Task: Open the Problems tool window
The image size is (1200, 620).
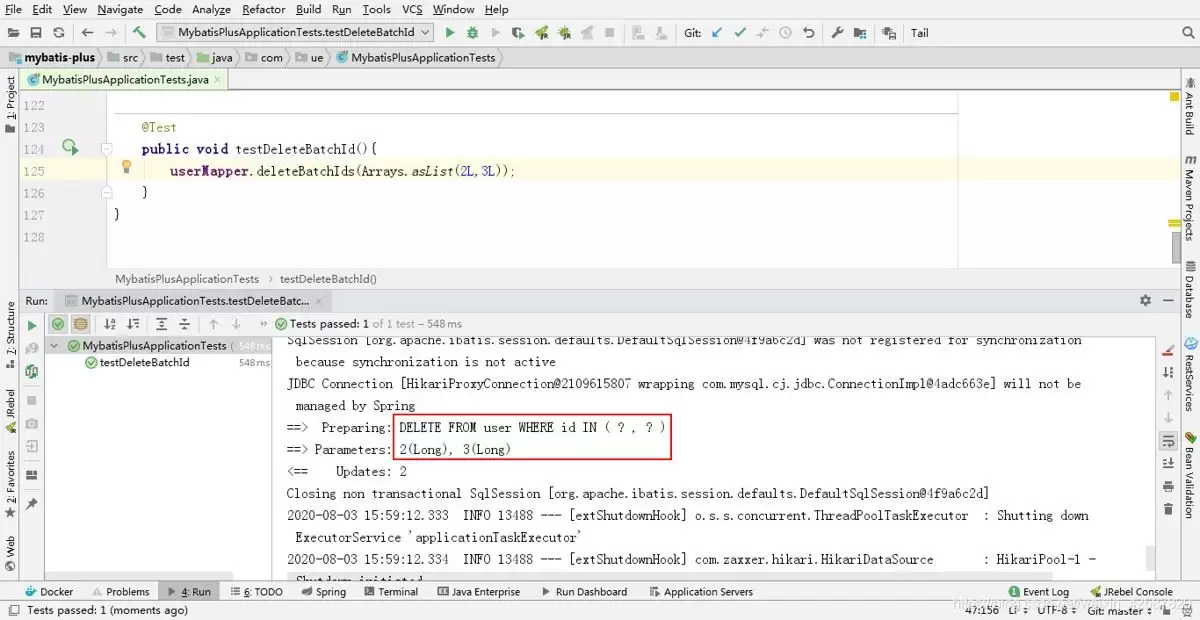Action: click(119, 592)
